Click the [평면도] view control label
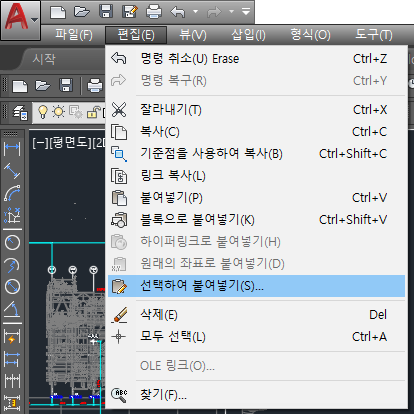The height and width of the screenshot is (414, 414). click(x=70, y=143)
